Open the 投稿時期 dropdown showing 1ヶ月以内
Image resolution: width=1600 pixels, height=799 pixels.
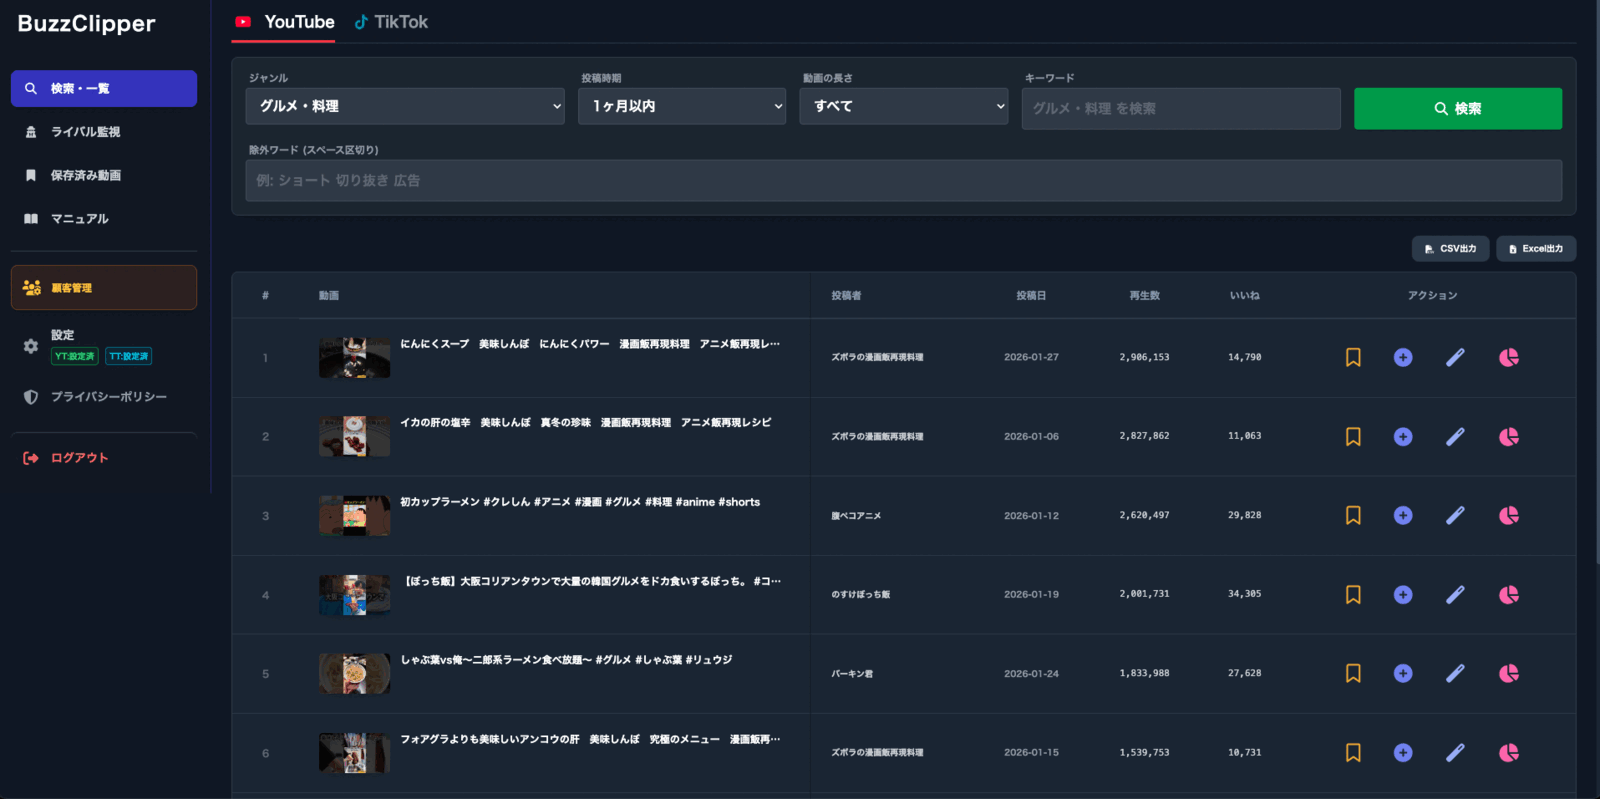point(682,106)
